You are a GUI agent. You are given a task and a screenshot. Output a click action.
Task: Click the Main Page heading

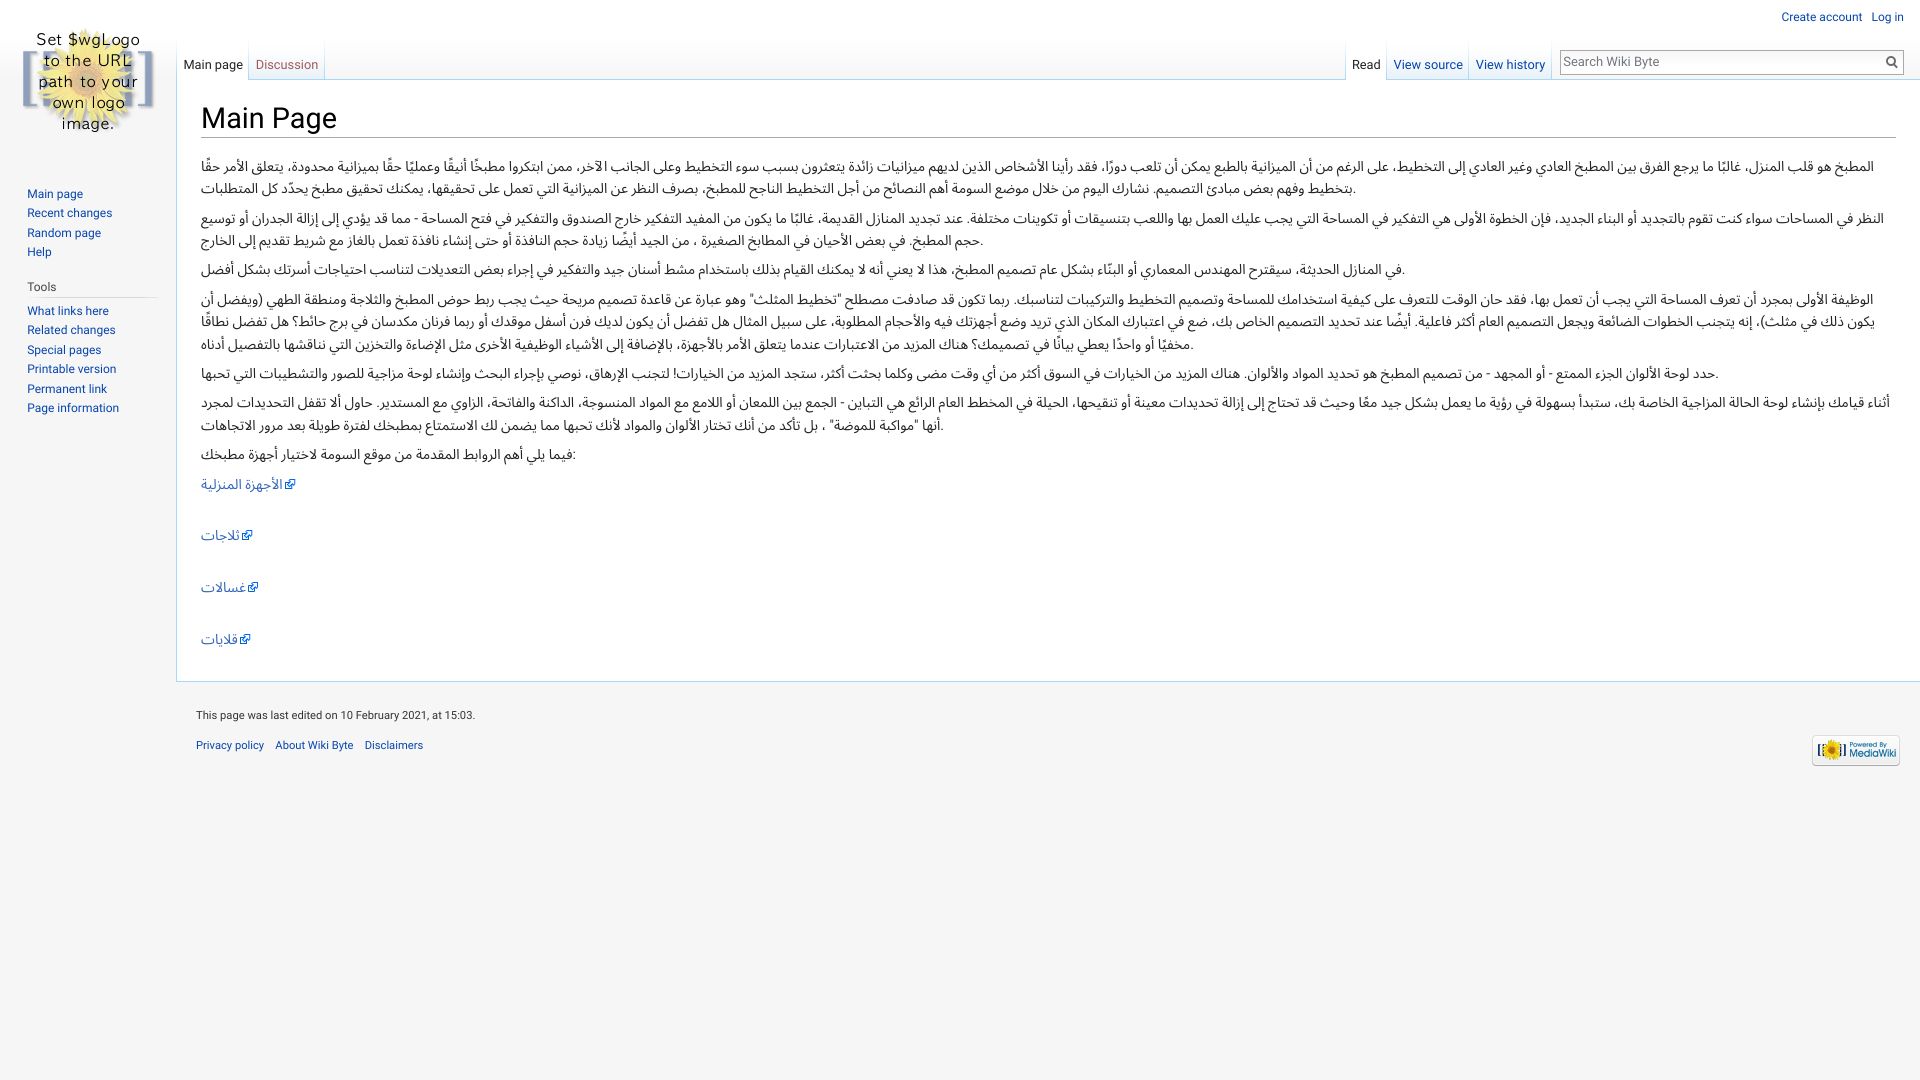point(269,118)
